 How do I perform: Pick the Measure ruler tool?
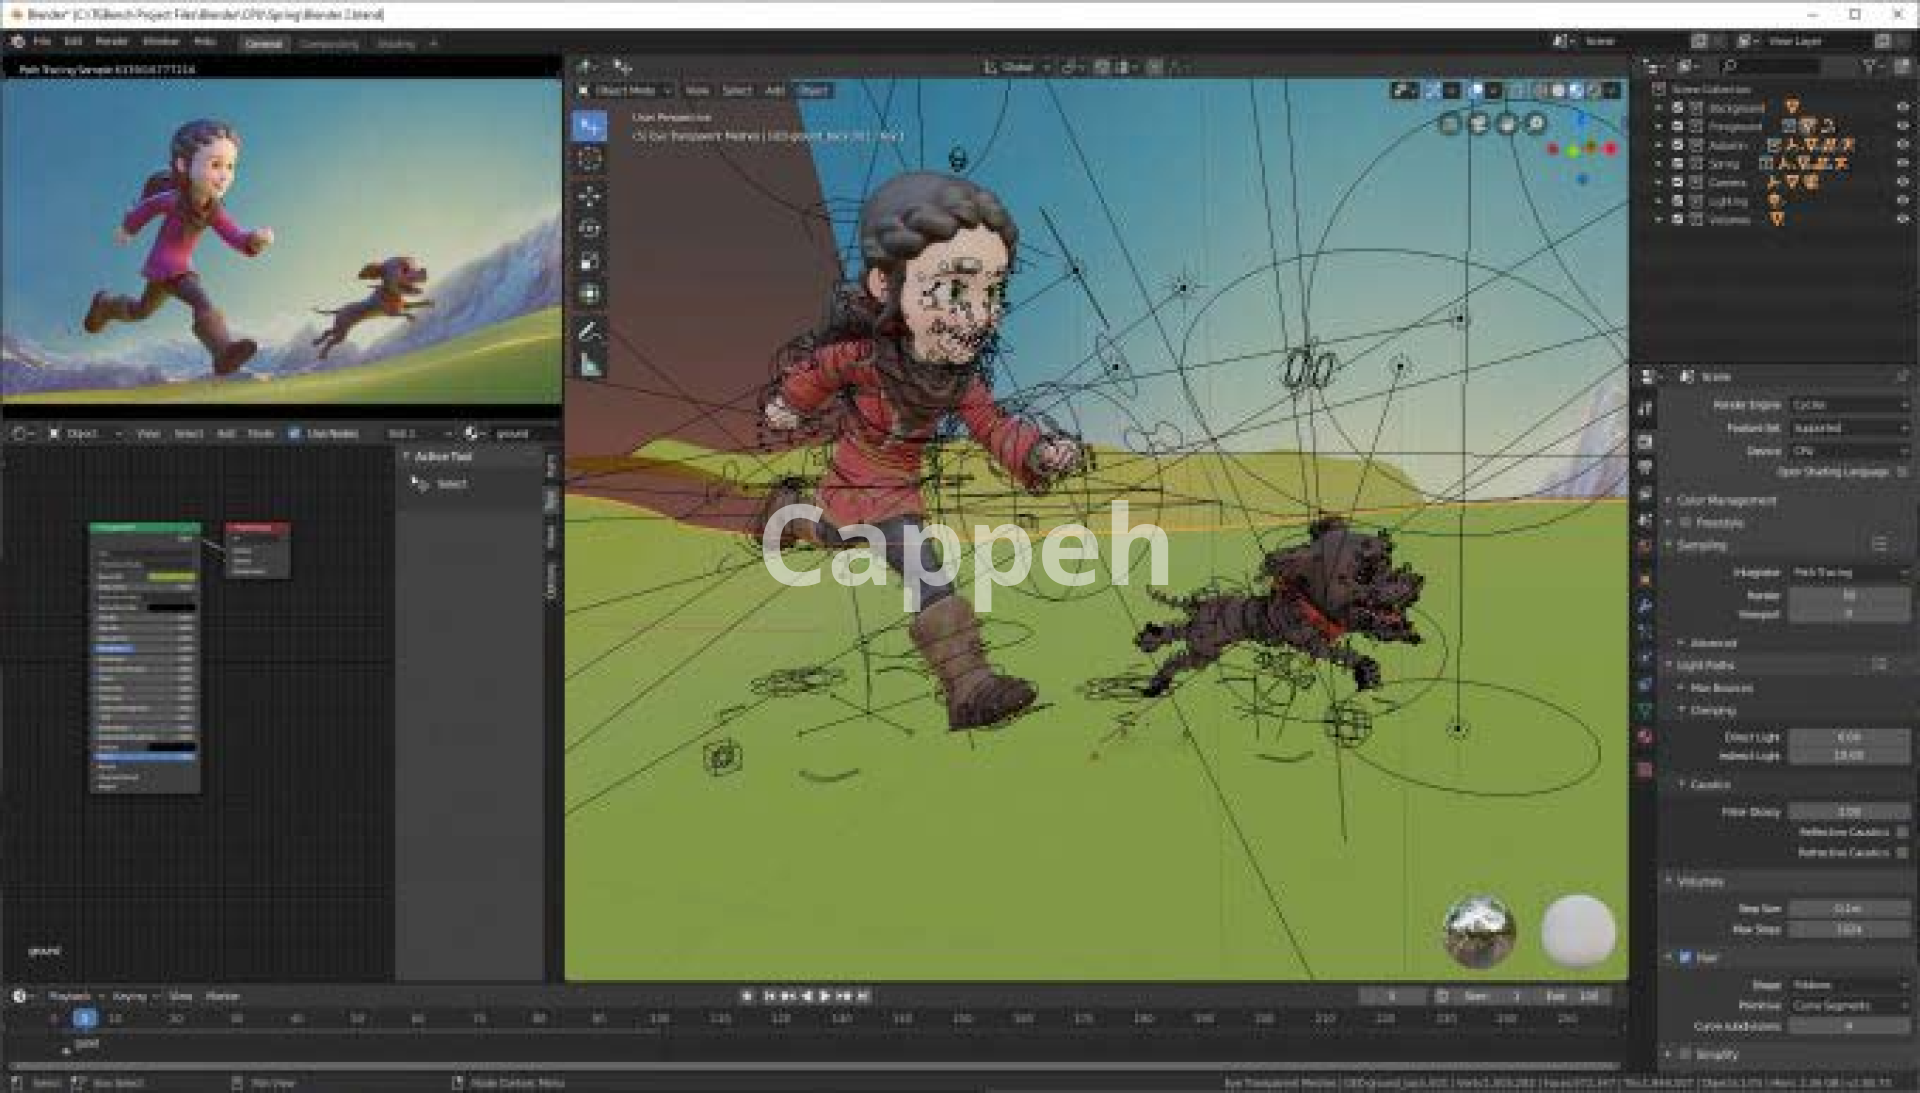[x=590, y=365]
